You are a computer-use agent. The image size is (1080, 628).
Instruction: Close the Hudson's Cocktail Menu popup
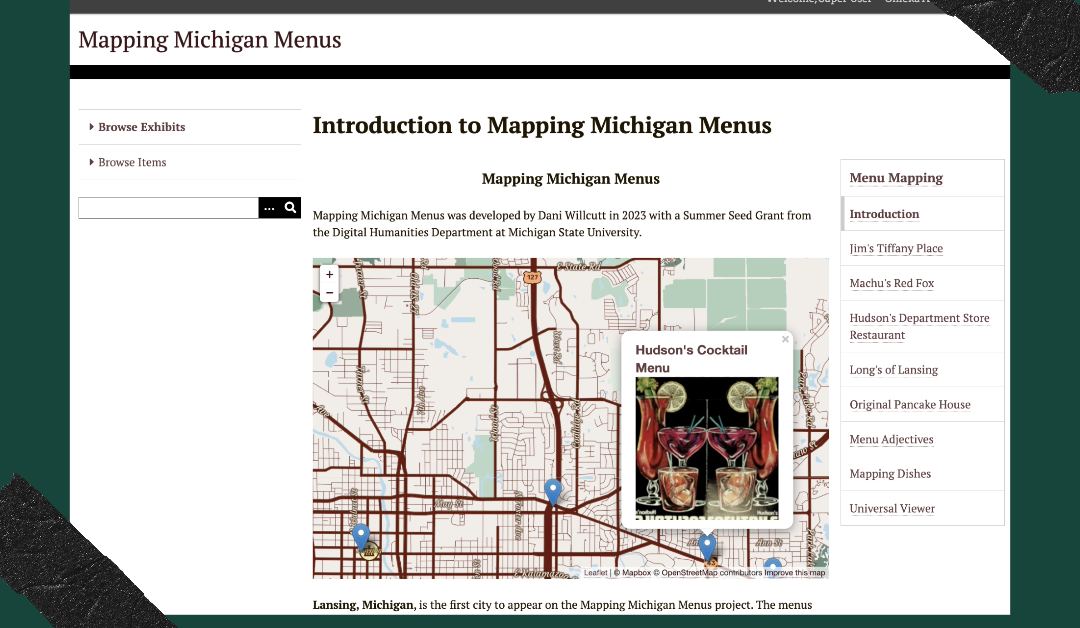(x=785, y=339)
